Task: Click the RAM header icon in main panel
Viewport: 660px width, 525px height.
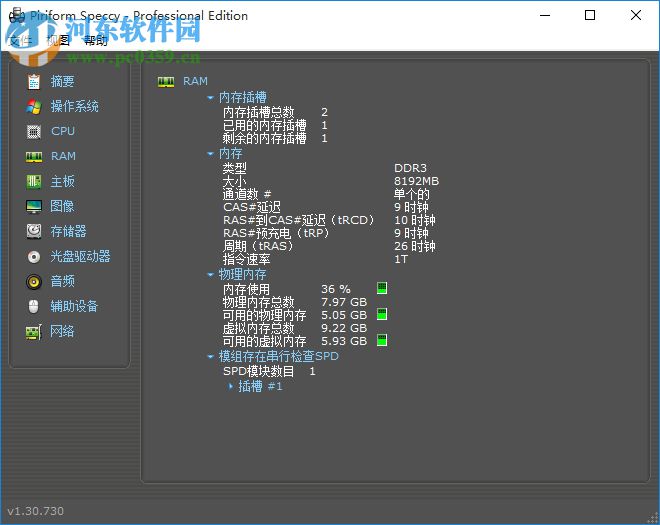Action: tap(166, 82)
